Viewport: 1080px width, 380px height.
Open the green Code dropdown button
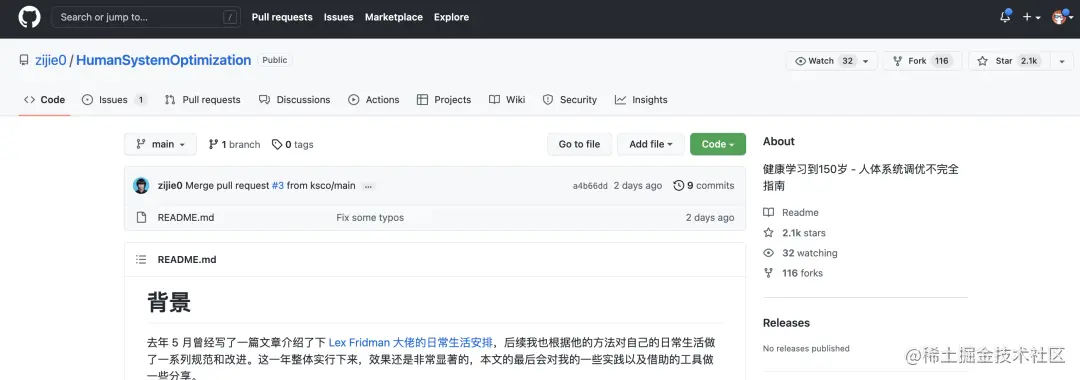718,144
